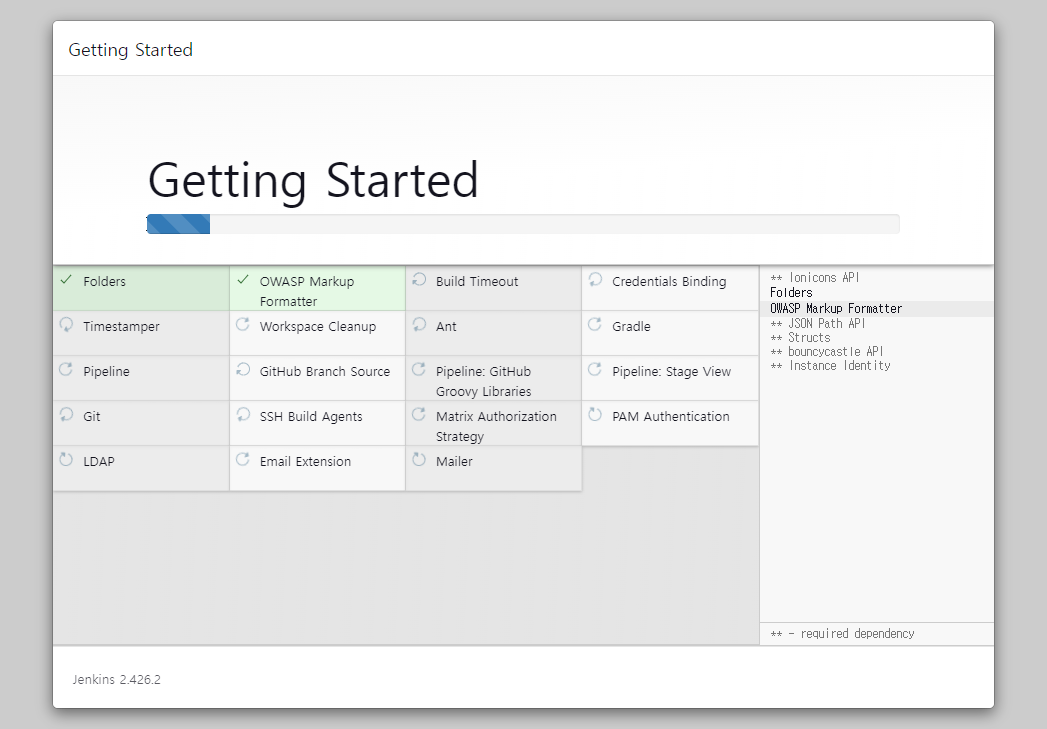Viewport: 1047px width, 729px height.
Task: Click the Credentials Binding plugin name
Action: (669, 282)
